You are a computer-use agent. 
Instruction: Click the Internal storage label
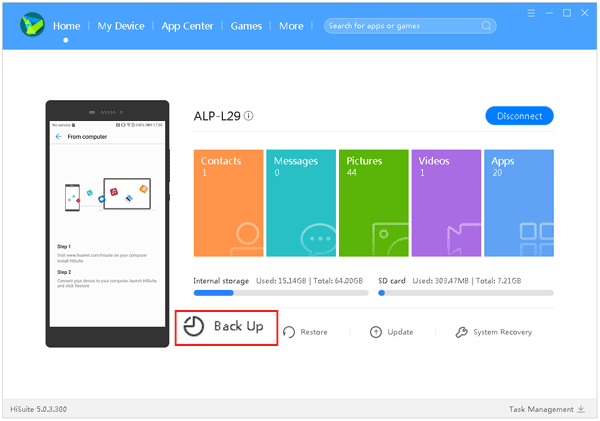[x=221, y=281]
